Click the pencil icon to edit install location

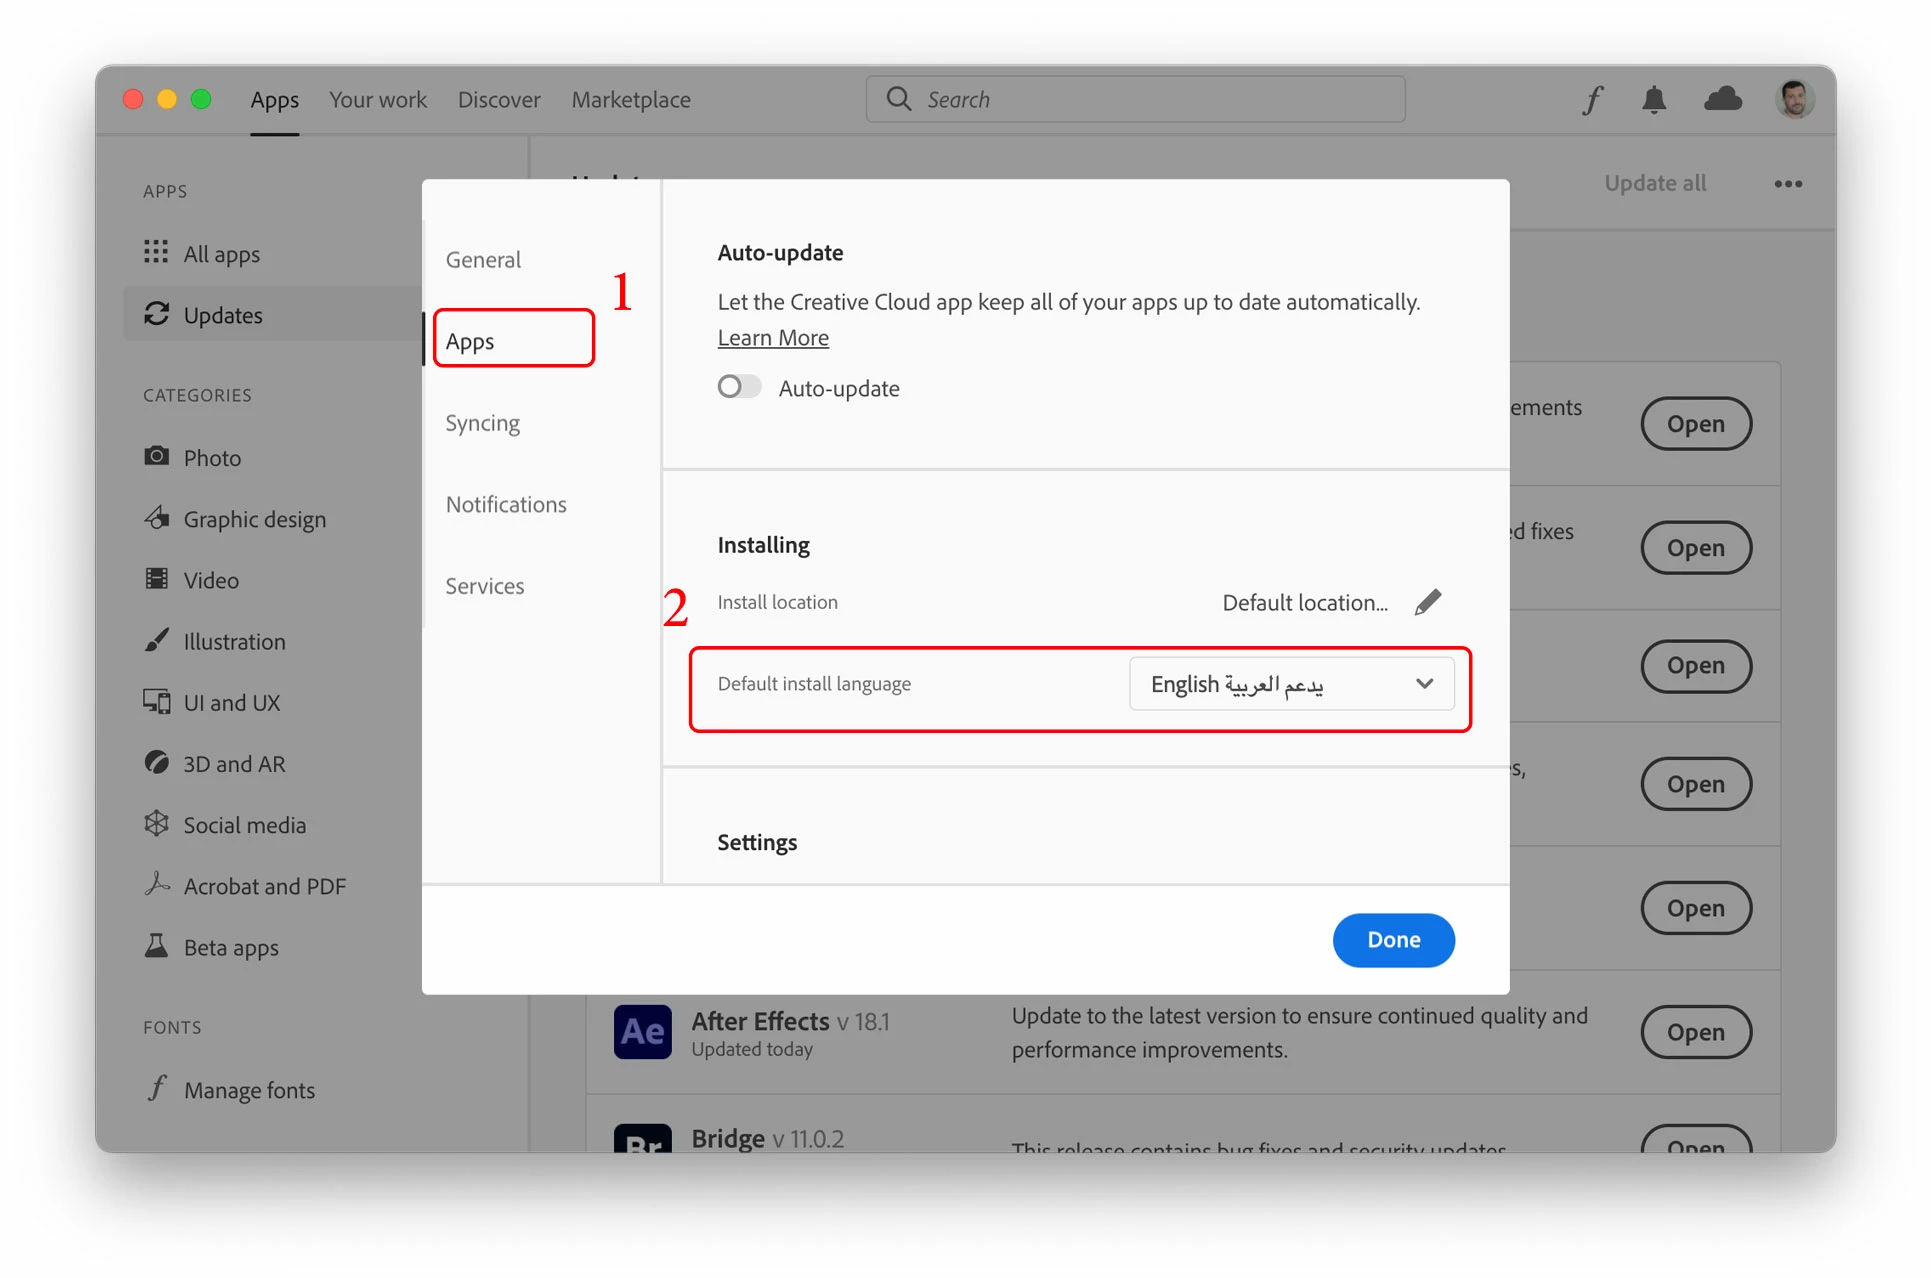tap(1428, 602)
